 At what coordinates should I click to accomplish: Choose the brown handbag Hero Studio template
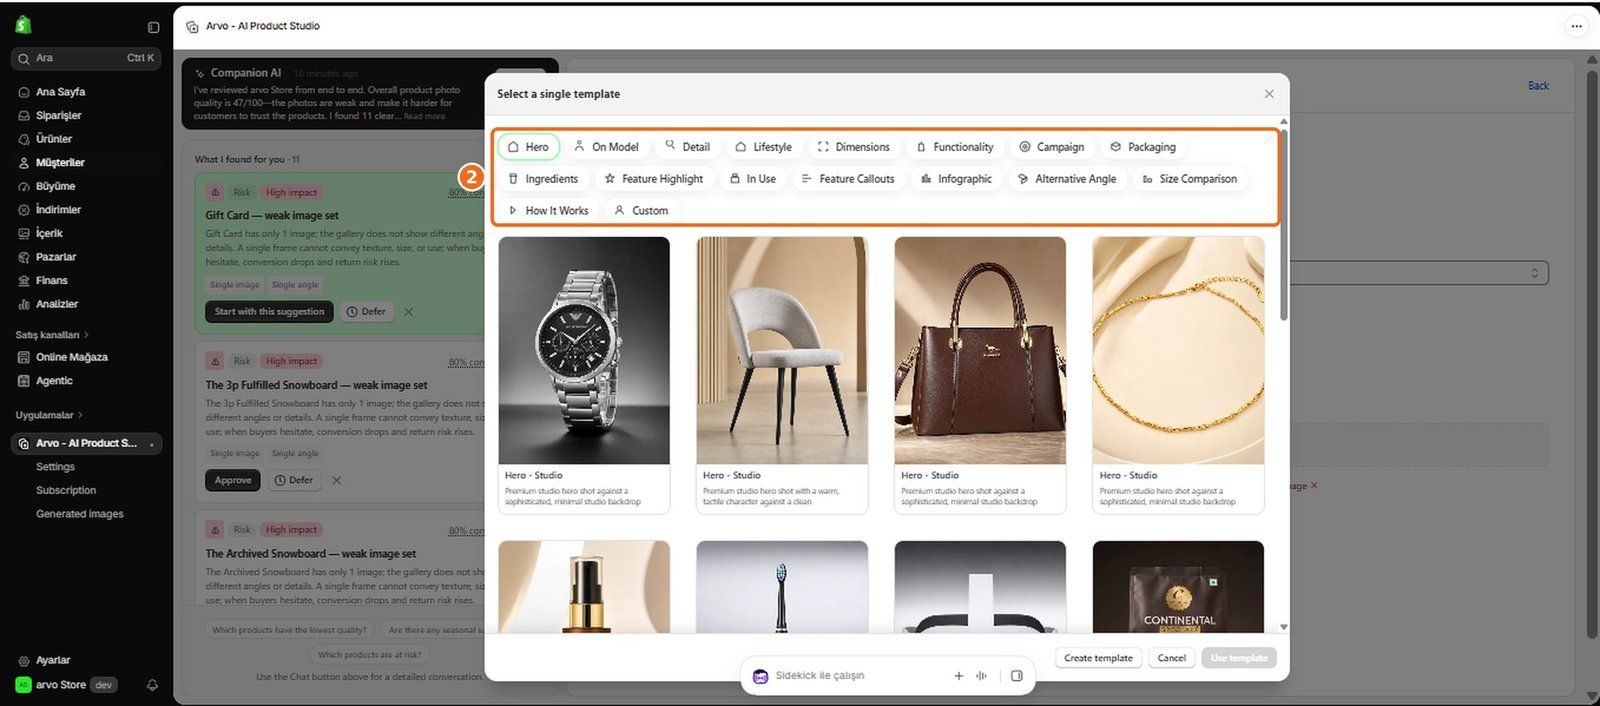980,375
